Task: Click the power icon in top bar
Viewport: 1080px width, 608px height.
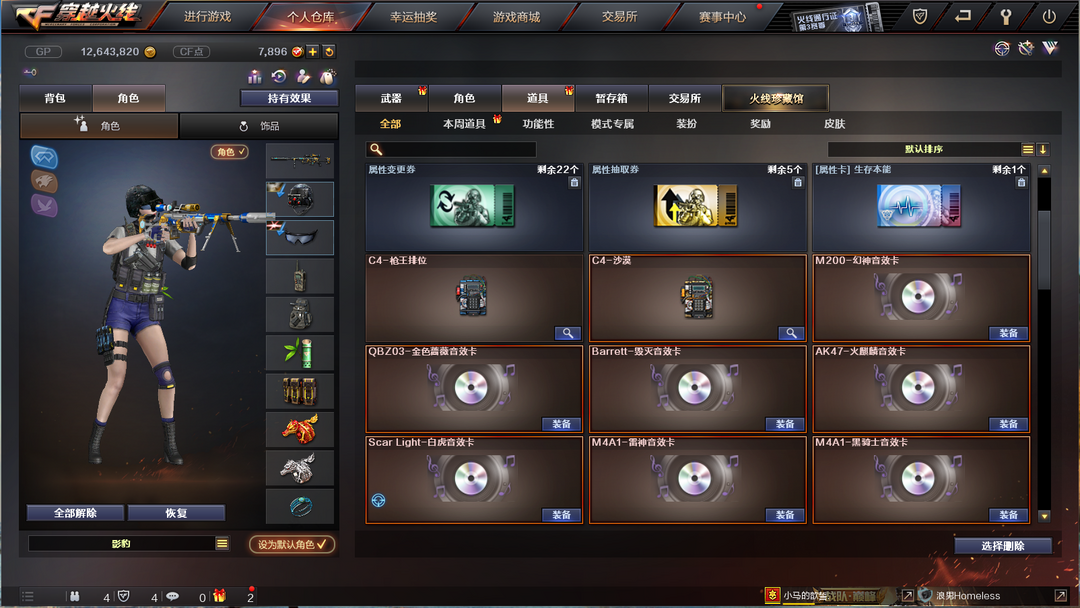Action: pyautogui.click(x=1048, y=17)
